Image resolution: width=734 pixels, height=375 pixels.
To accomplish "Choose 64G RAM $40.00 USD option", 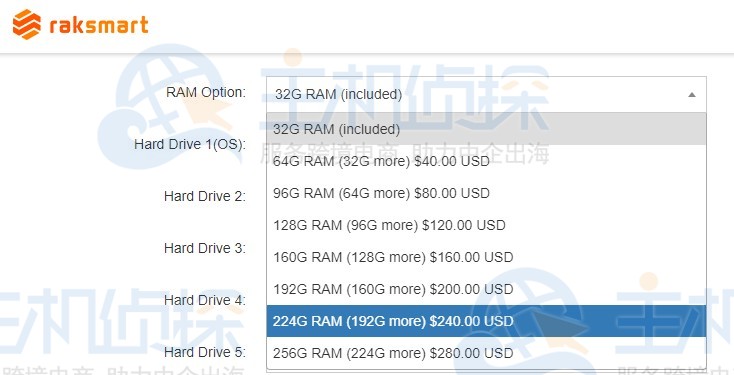I will pyautogui.click(x=486, y=161).
